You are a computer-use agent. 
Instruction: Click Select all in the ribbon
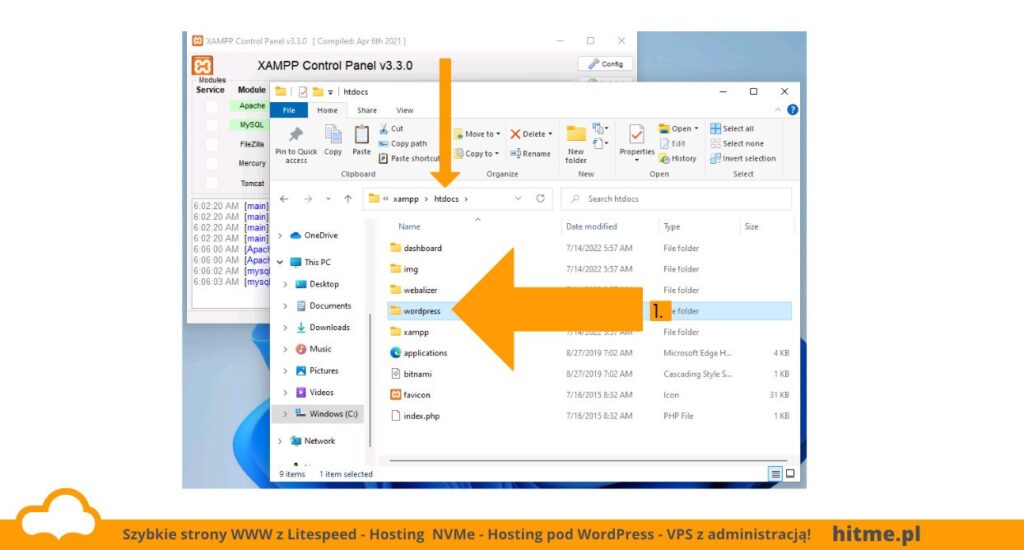(732, 129)
